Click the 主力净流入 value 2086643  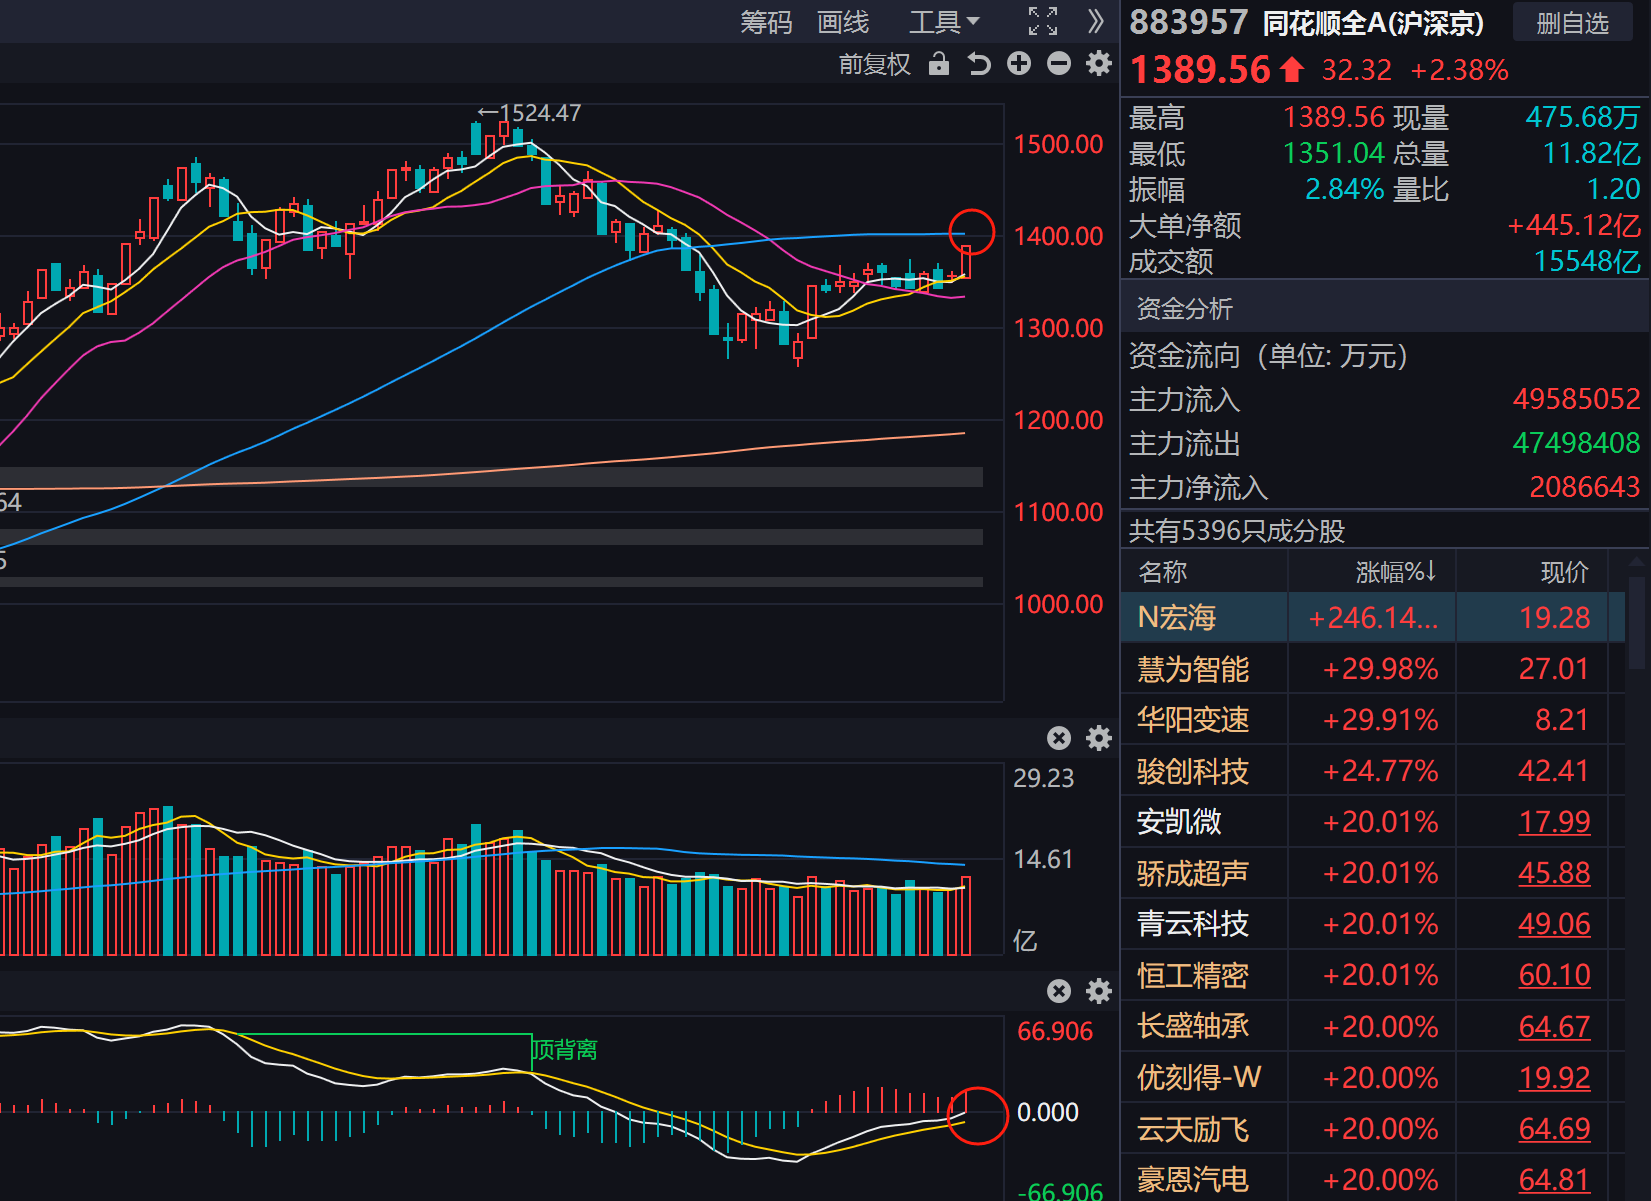tap(1584, 487)
